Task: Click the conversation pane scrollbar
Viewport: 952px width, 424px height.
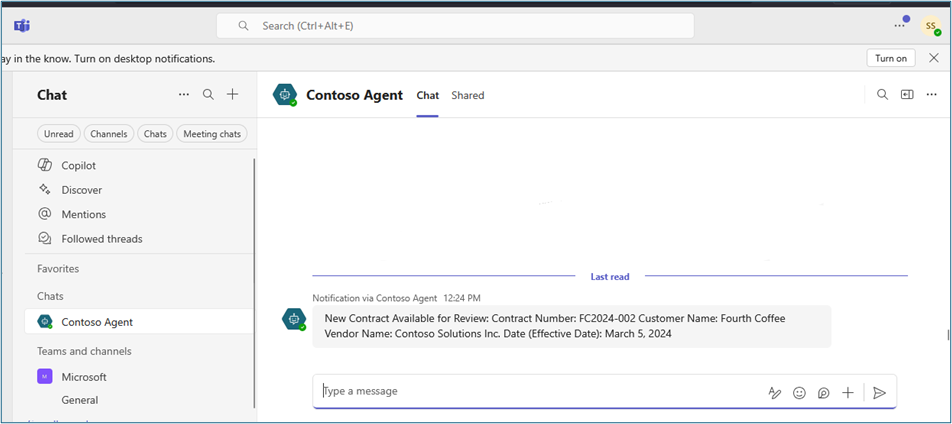Action: click(948, 335)
